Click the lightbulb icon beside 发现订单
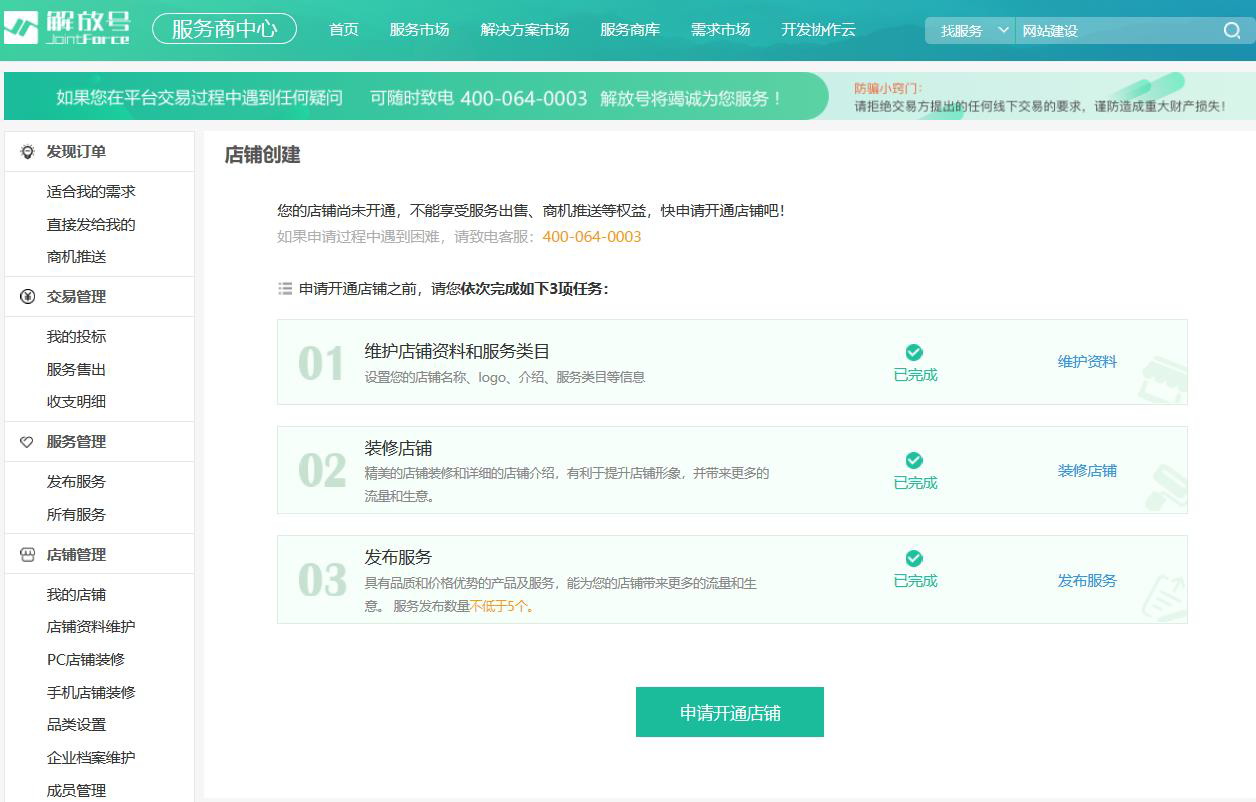The width and height of the screenshot is (1256, 802). tap(27, 152)
